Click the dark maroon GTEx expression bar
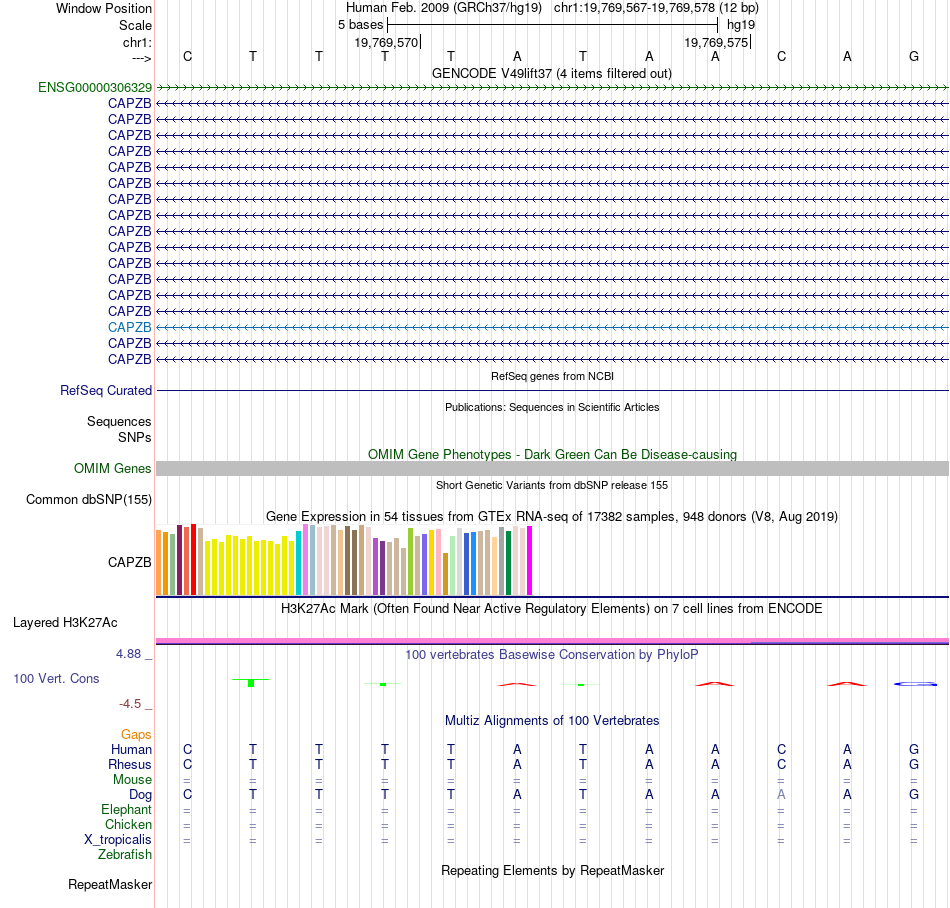Screen dimensions: 950x908 180,560
